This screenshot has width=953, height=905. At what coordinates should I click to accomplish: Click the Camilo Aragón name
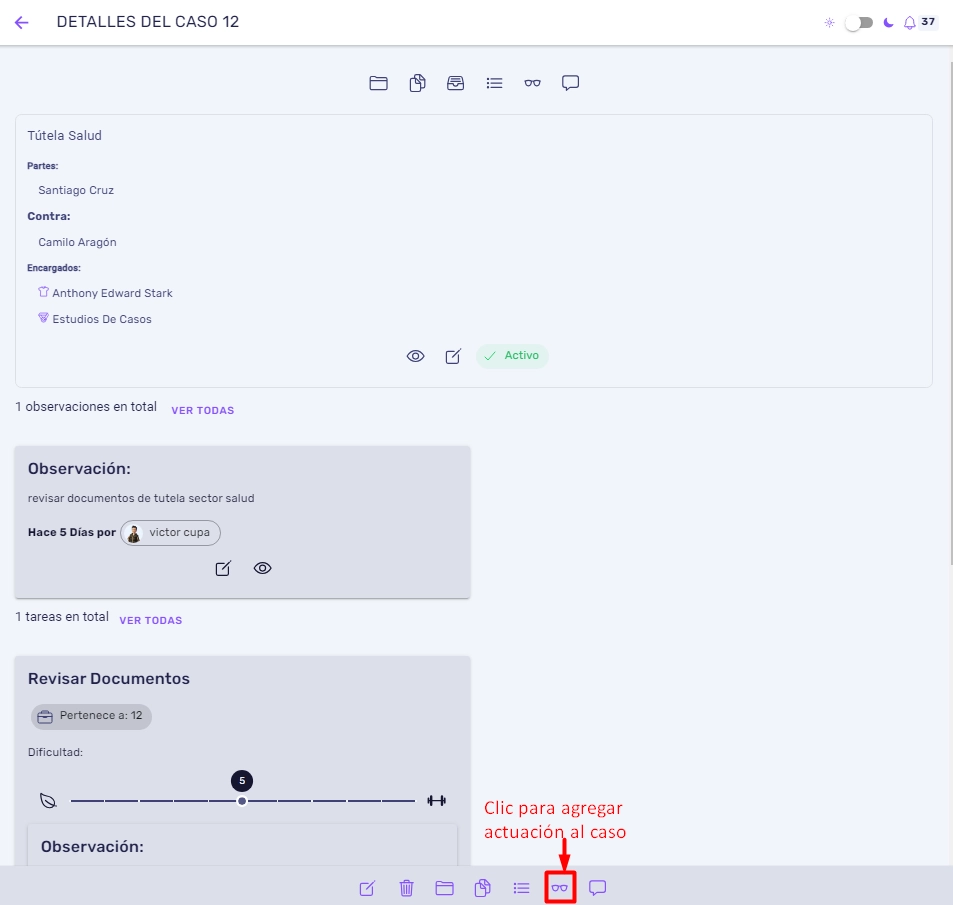pyautogui.click(x=77, y=243)
